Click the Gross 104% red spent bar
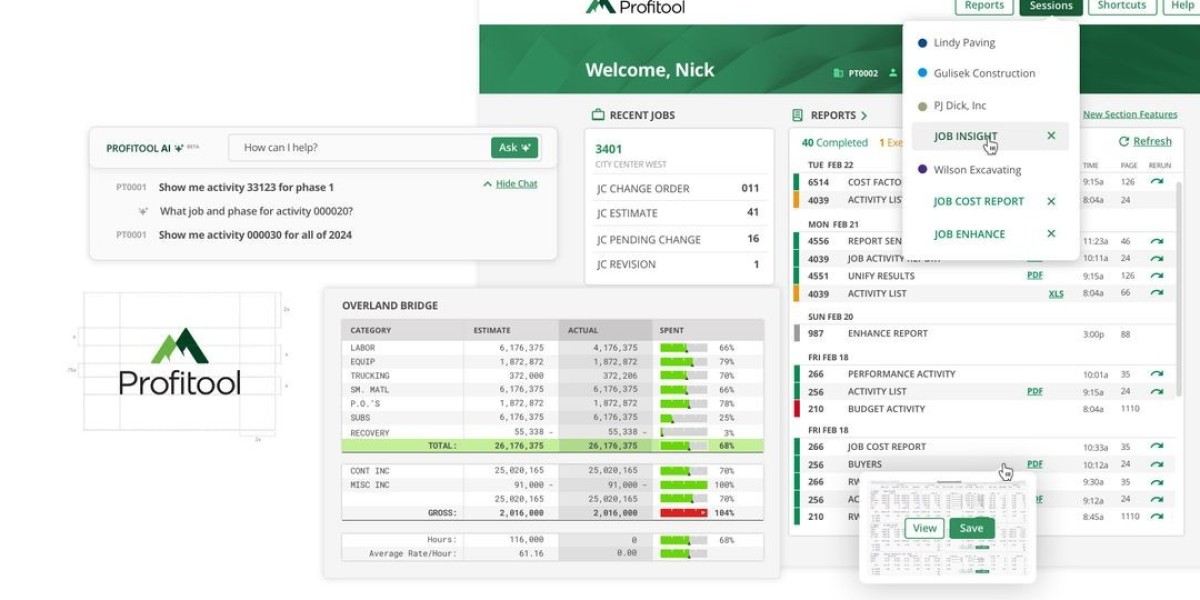The height and width of the screenshot is (600, 1200). 684,513
